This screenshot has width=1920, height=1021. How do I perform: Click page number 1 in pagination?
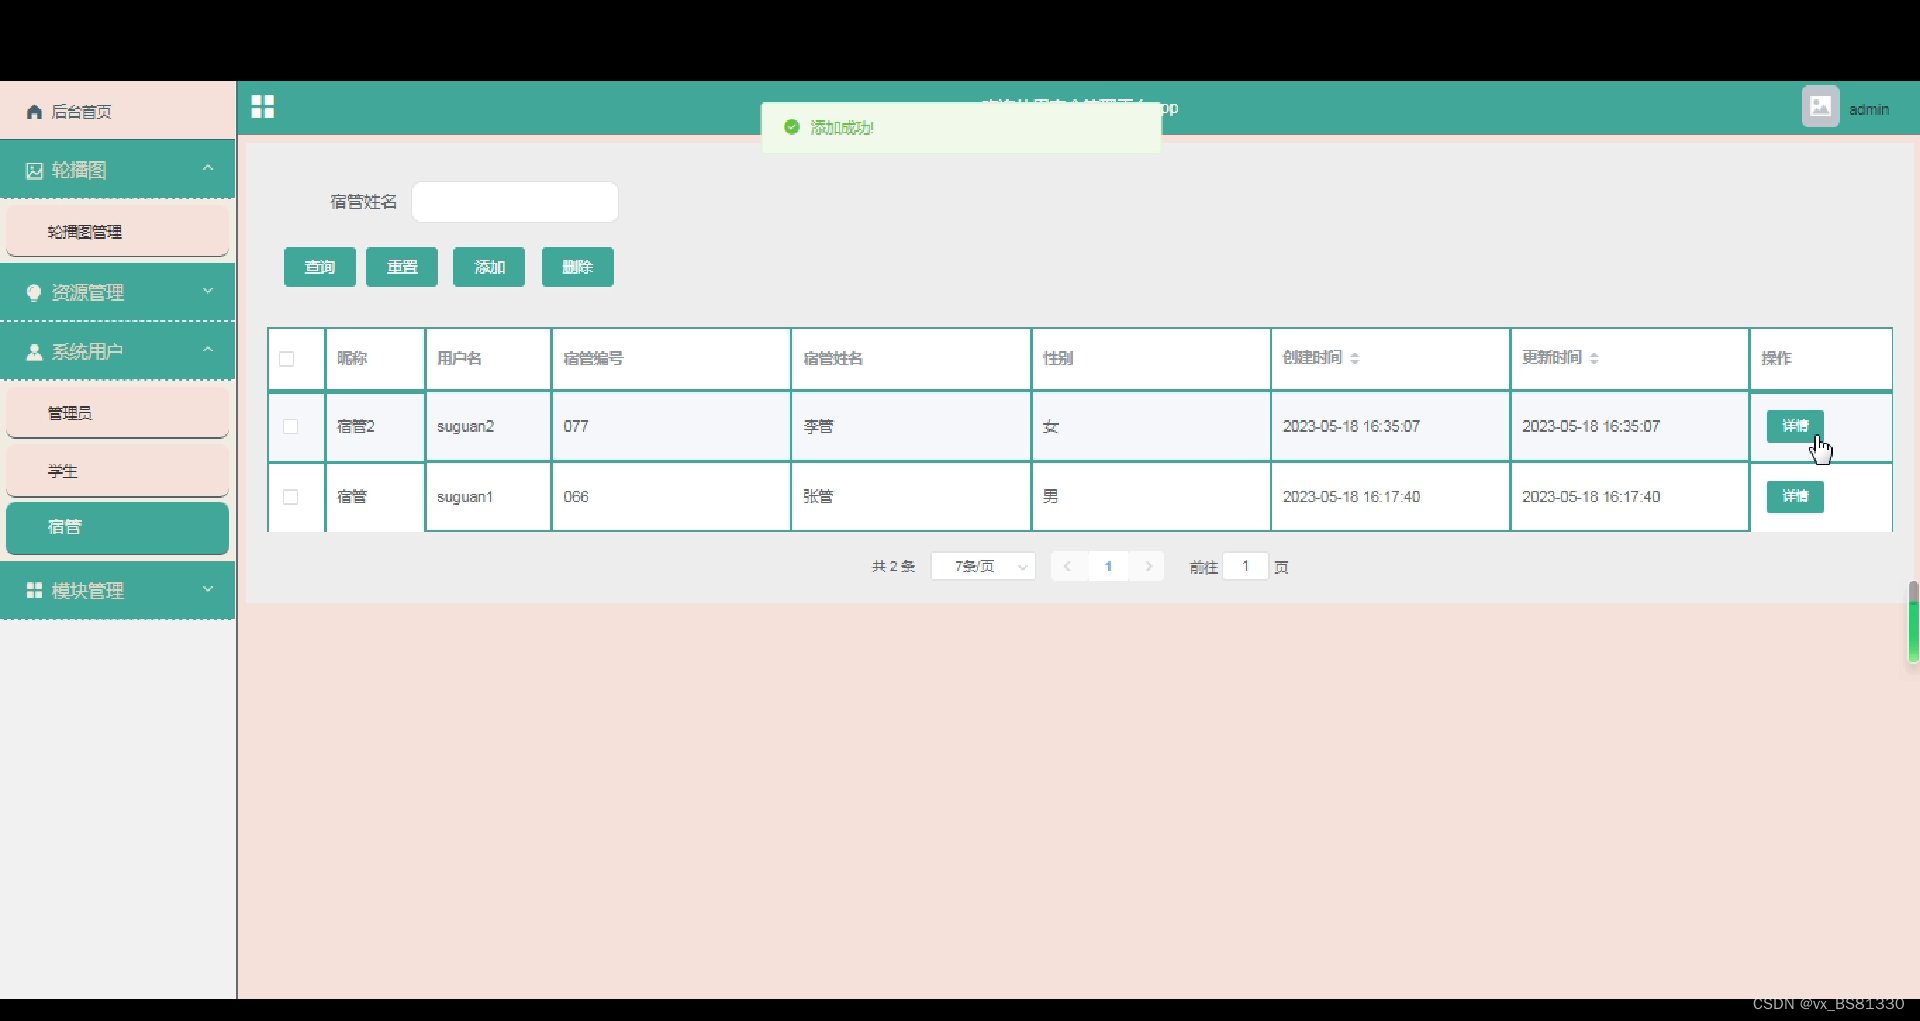(x=1108, y=566)
